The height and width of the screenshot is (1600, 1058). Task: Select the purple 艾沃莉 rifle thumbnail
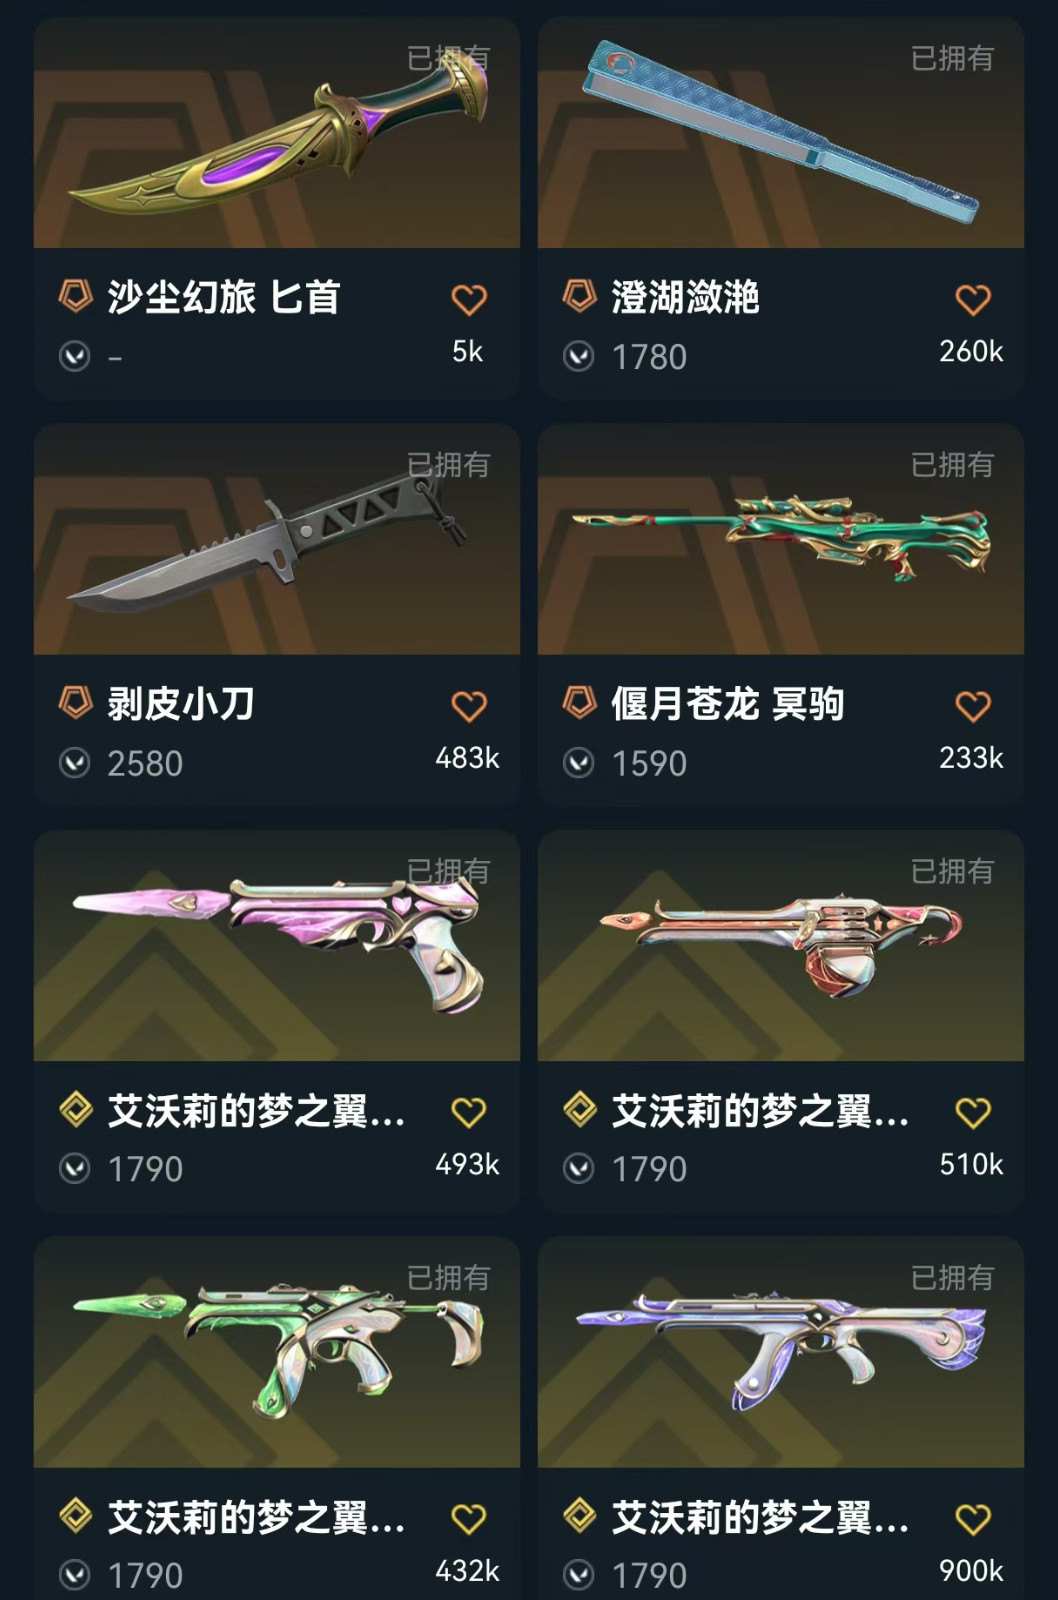tap(781, 1353)
